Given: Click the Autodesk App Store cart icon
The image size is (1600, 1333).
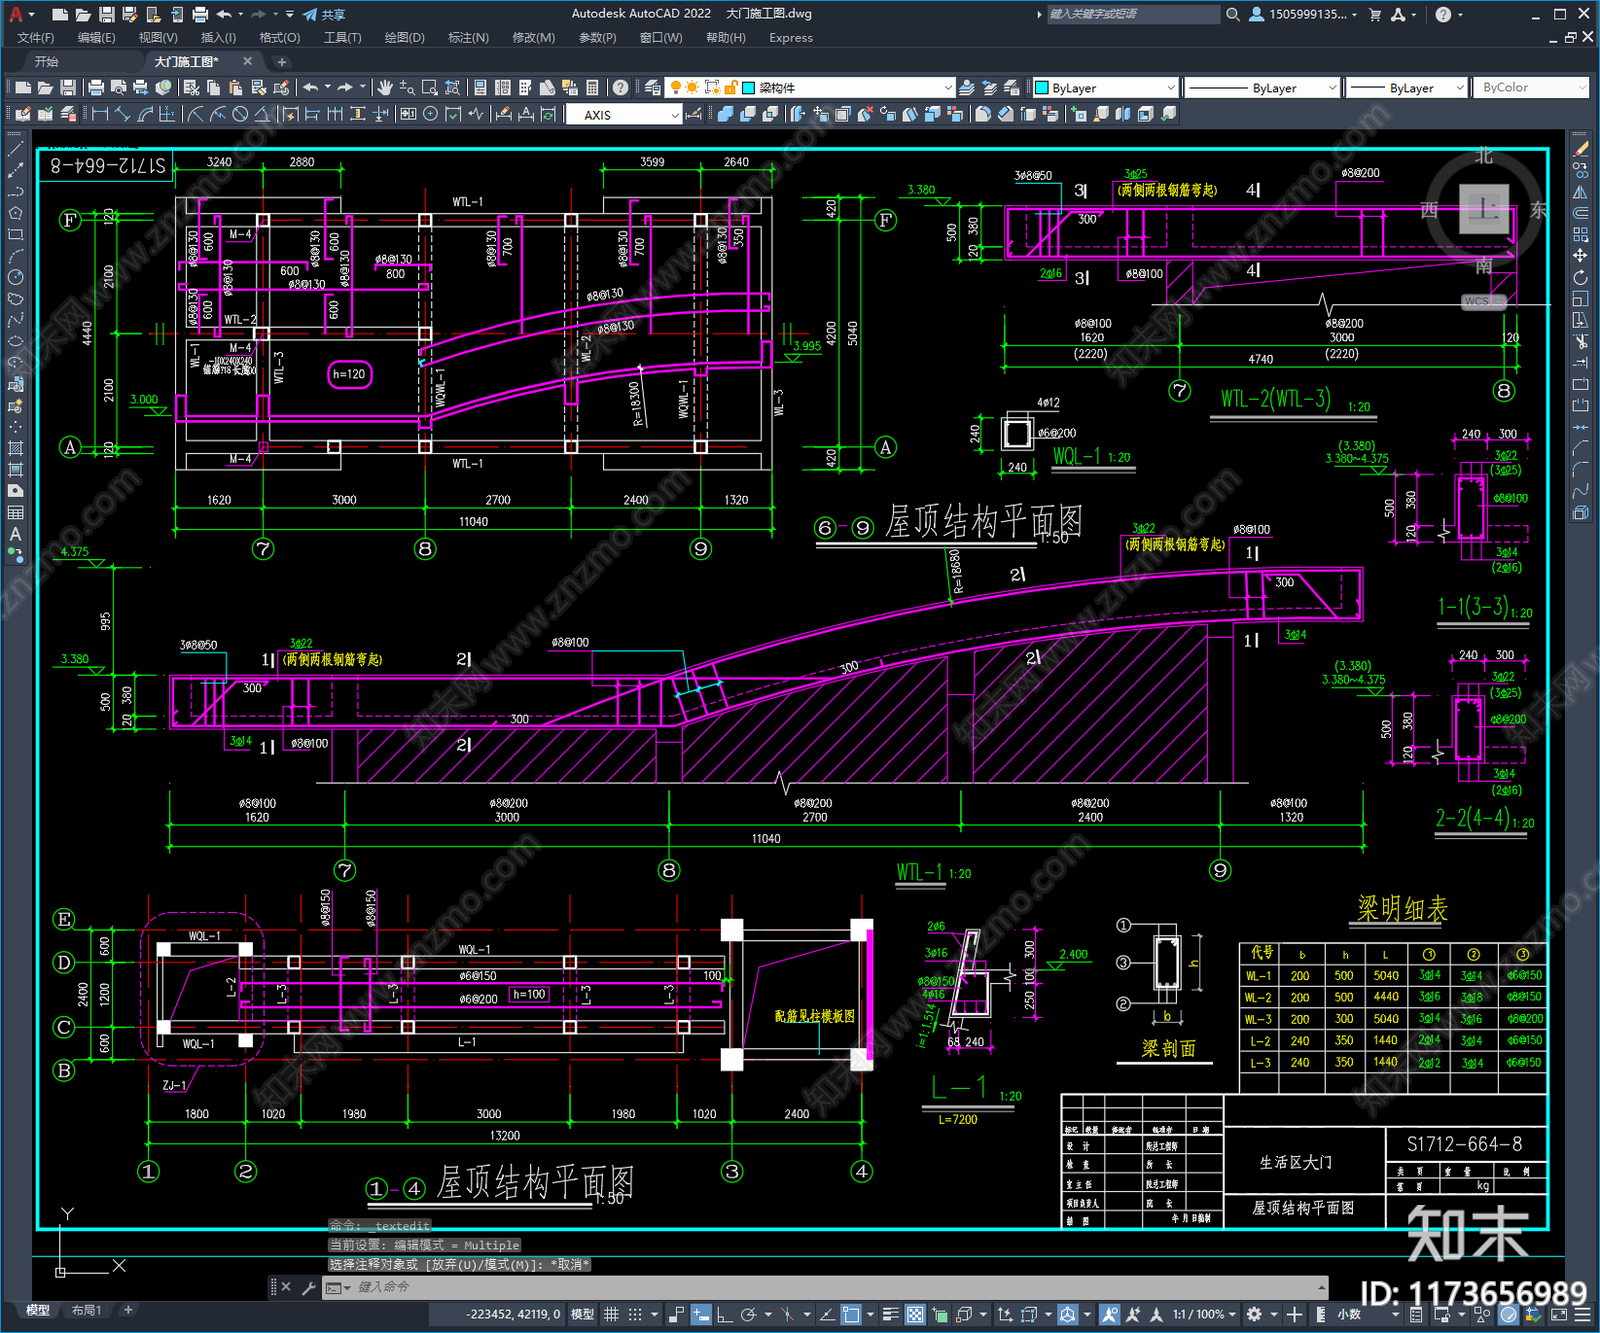Looking at the screenshot, I should click(1375, 14).
